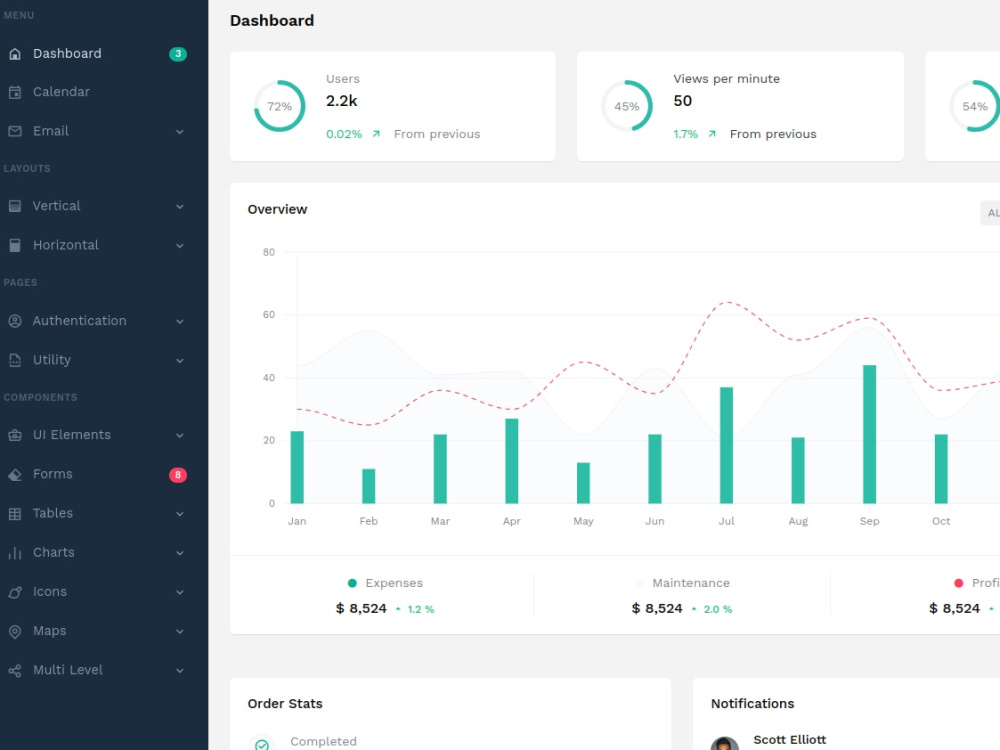Toggle the Profit legend item
Viewport: 1000px width, 750px height.
pyautogui.click(x=977, y=584)
